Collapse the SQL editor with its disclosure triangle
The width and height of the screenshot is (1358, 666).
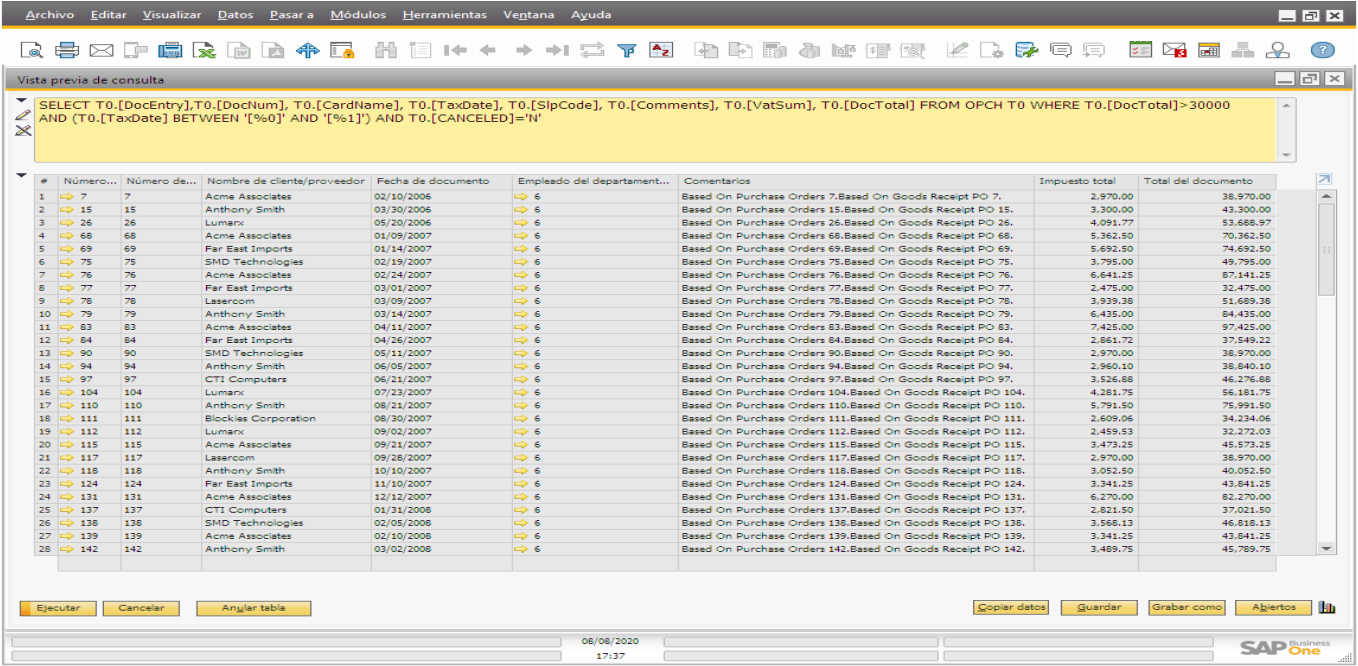[22, 99]
